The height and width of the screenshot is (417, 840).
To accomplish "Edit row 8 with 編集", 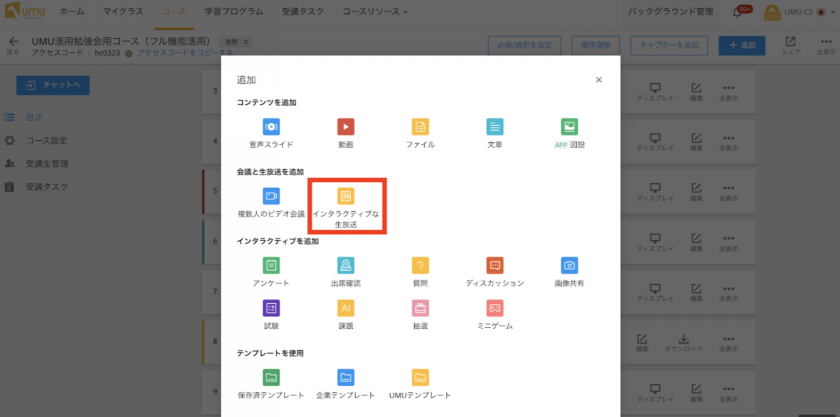I will coord(642,342).
